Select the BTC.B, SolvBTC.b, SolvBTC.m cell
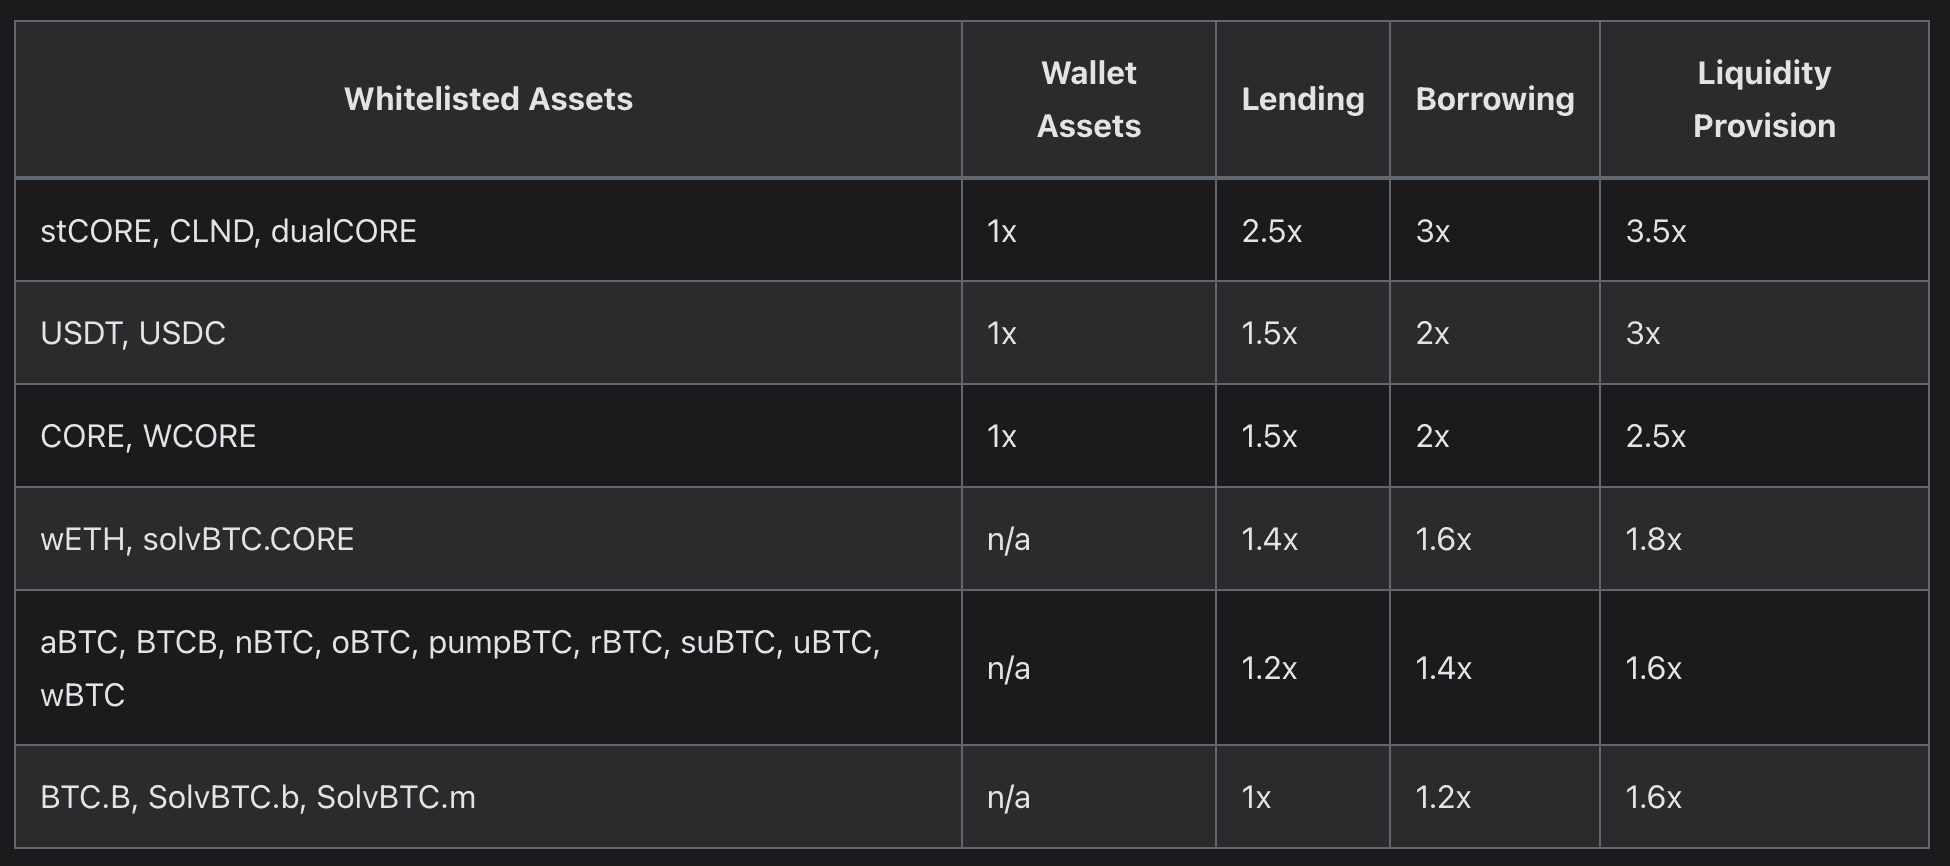Viewport: 1950px width, 866px height. 258,797
